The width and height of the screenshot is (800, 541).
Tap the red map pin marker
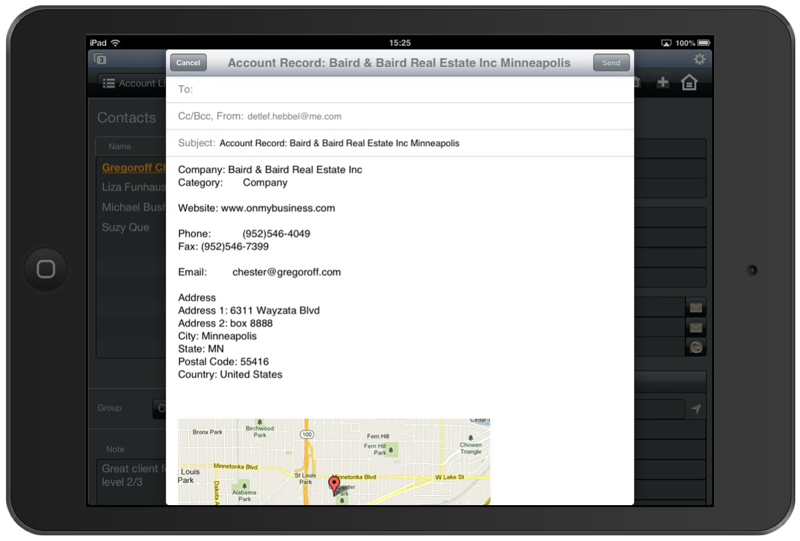(334, 484)
